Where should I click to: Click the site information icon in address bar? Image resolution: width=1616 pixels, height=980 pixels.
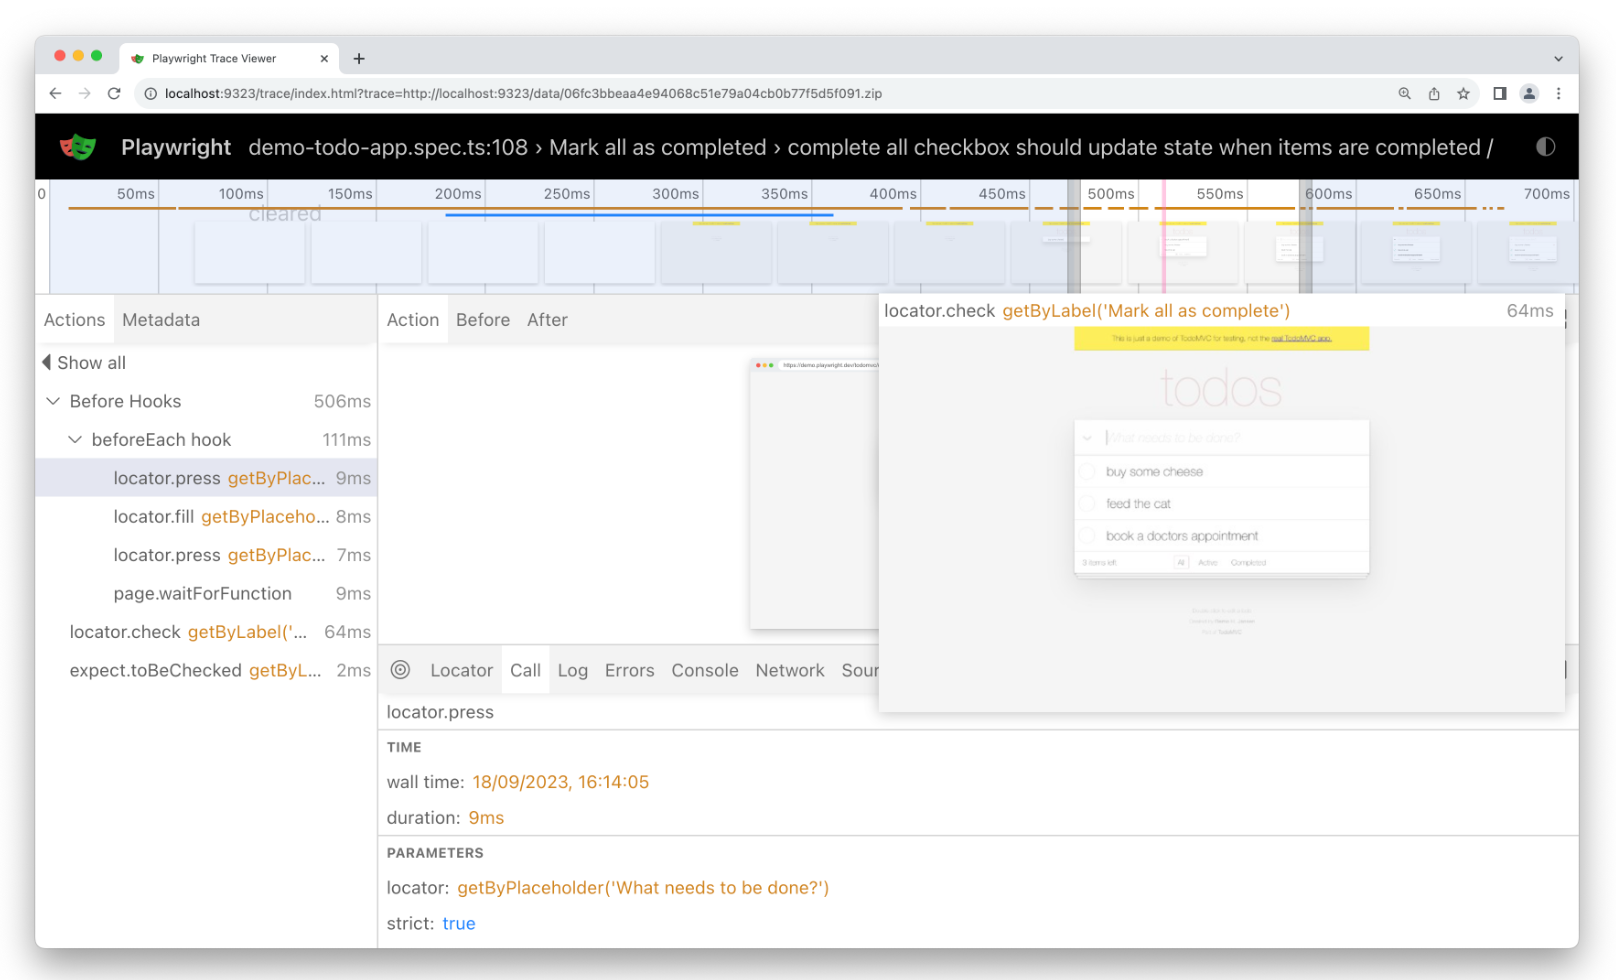pos(150,93)
